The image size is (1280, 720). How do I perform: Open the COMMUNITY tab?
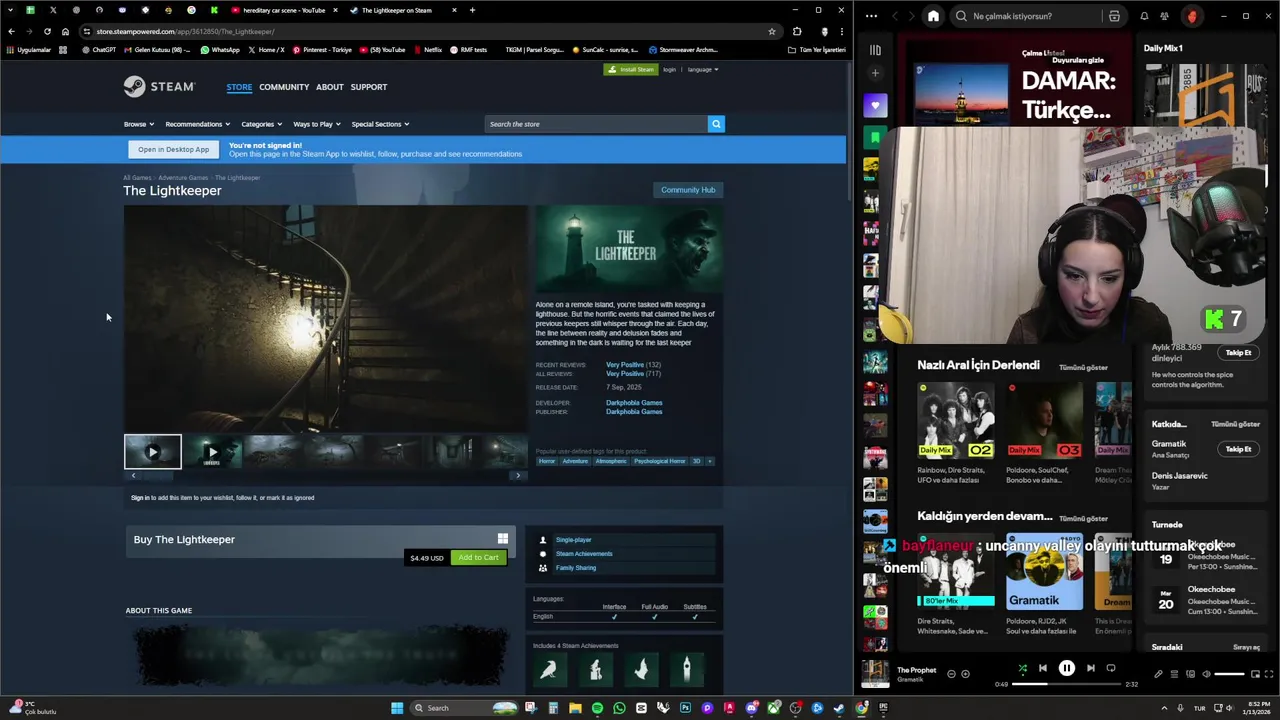(284, 87)
